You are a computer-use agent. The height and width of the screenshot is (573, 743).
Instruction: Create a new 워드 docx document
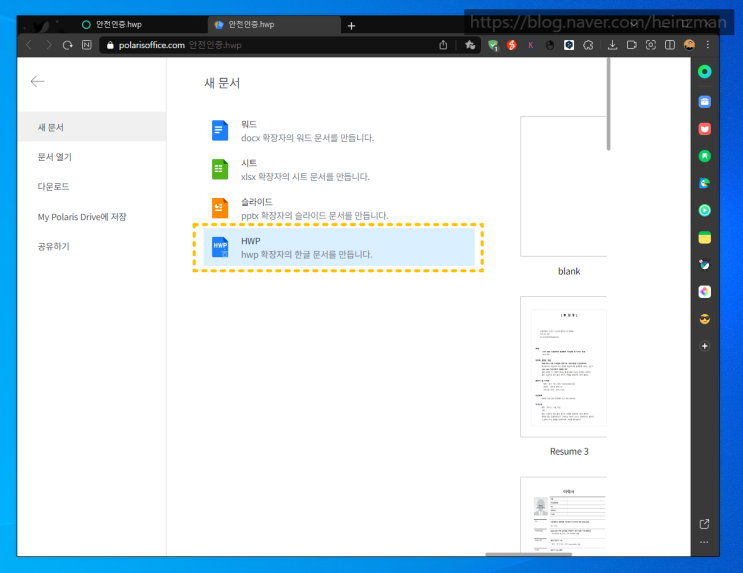point(339,131)
